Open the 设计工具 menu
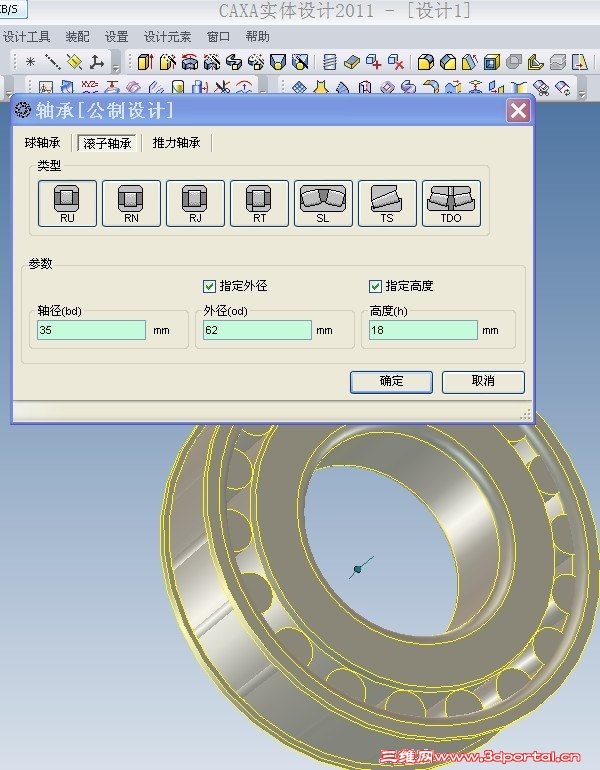The width and height of the screenshot is (600, 770). (27, 37)
